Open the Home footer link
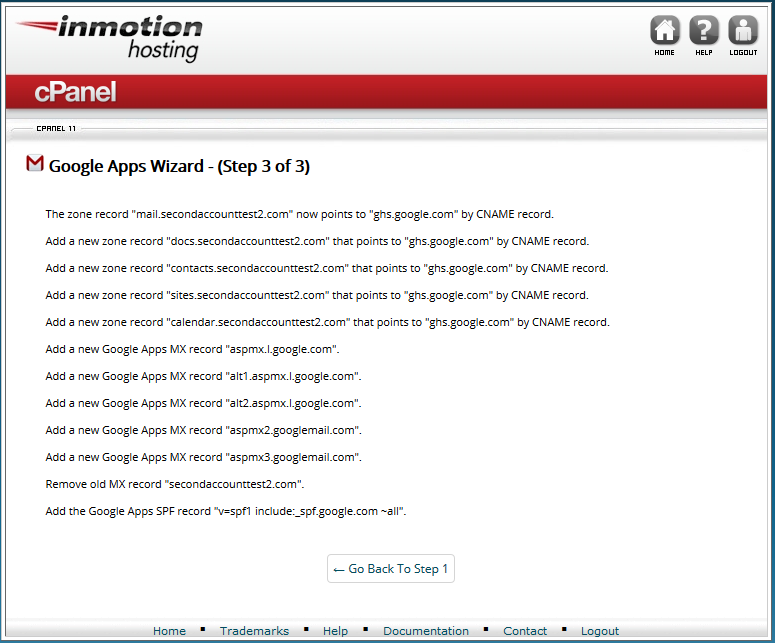The width and height of the screenshot is (775, 643). [169, 631]
